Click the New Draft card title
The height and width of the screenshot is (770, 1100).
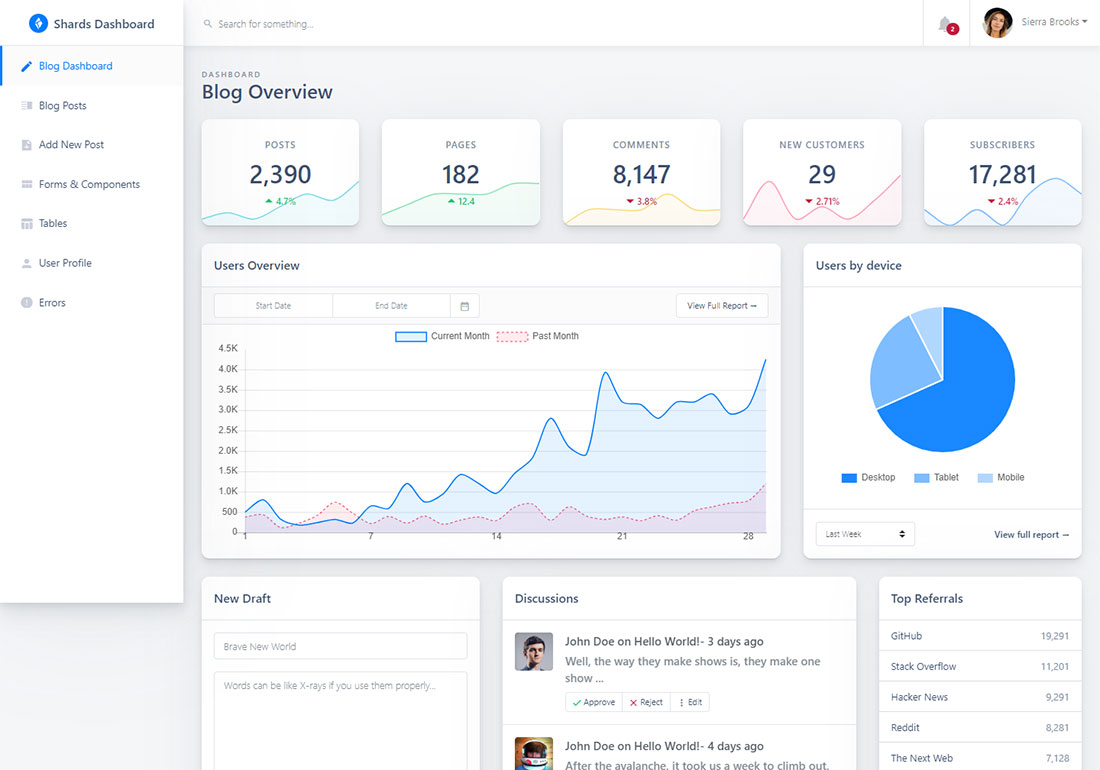[x=242, y=599]
